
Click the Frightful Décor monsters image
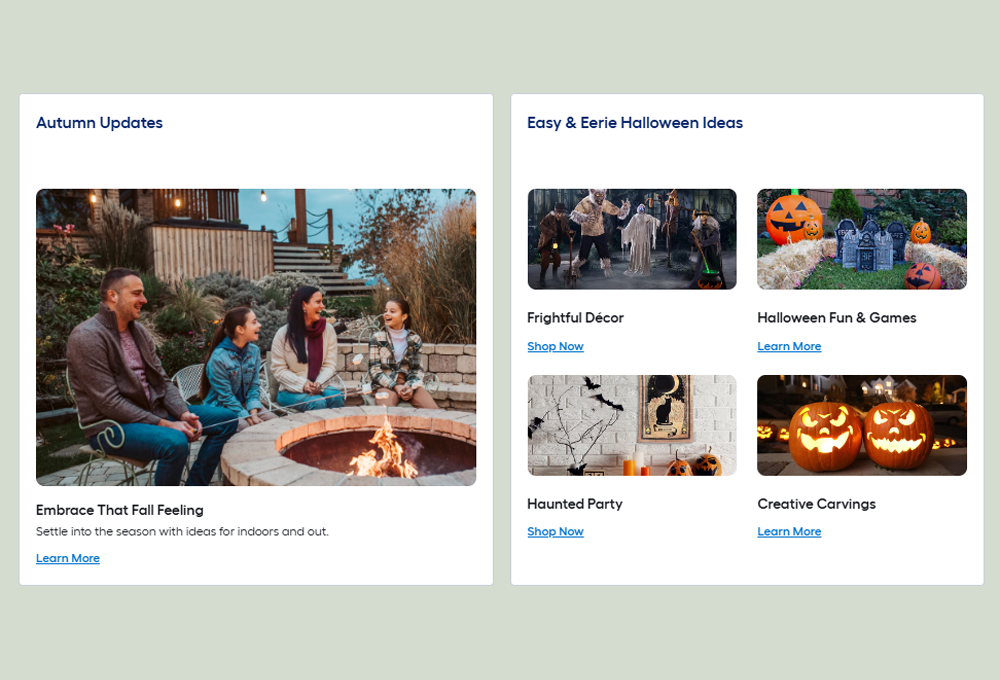click(632, 239)
